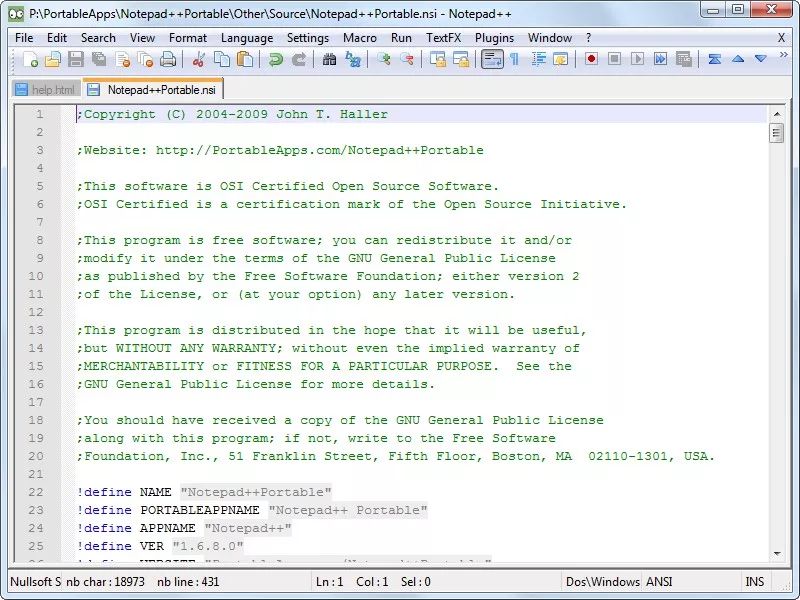
Task: Open the Language menu
Action: coord(246,38)
